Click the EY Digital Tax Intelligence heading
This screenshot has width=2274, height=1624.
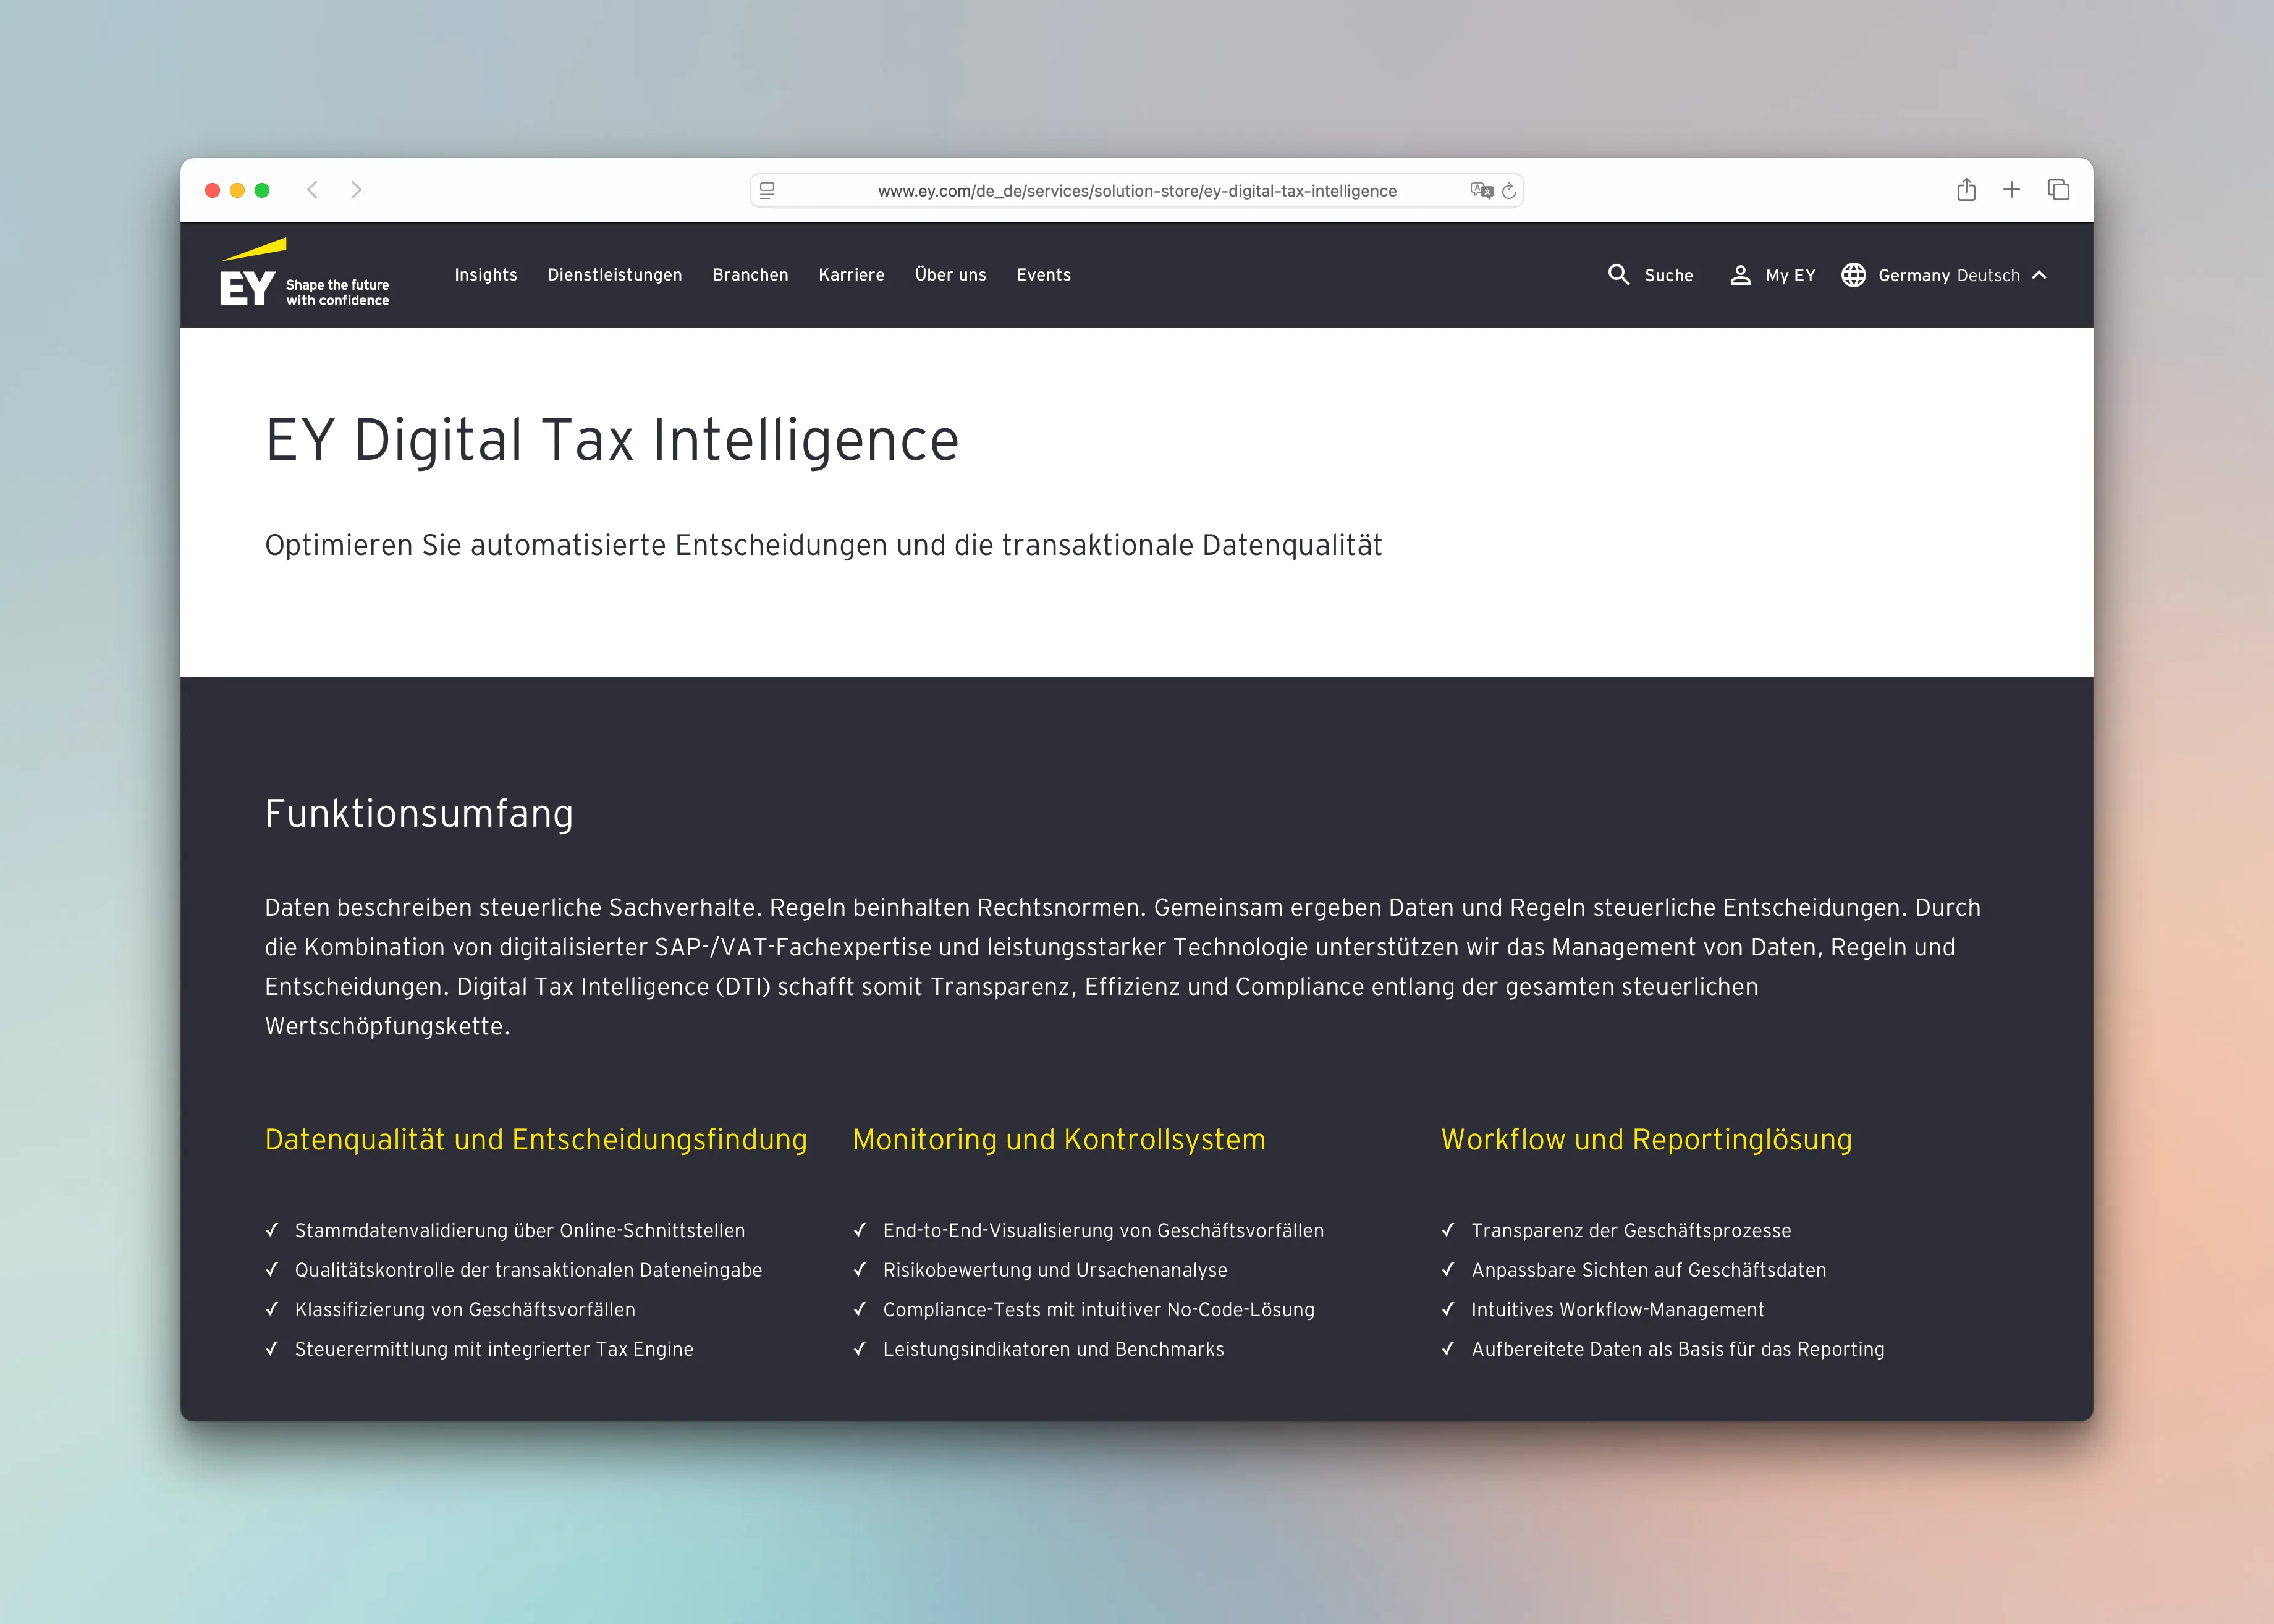pos(612,440)
